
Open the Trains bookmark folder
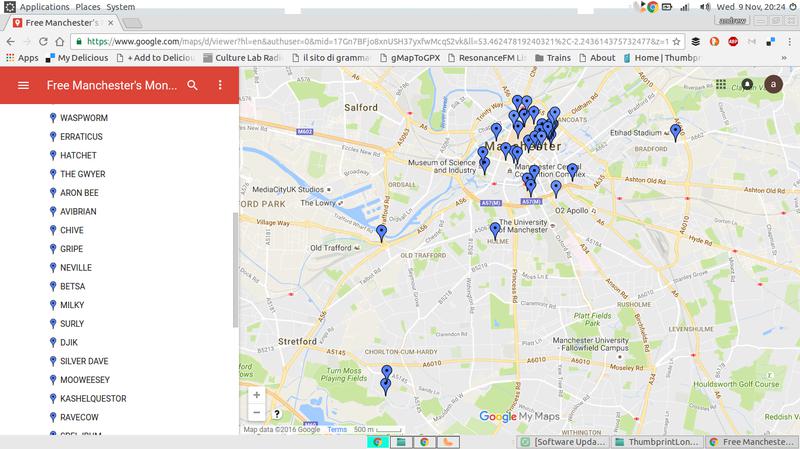[x=553, y=58]
